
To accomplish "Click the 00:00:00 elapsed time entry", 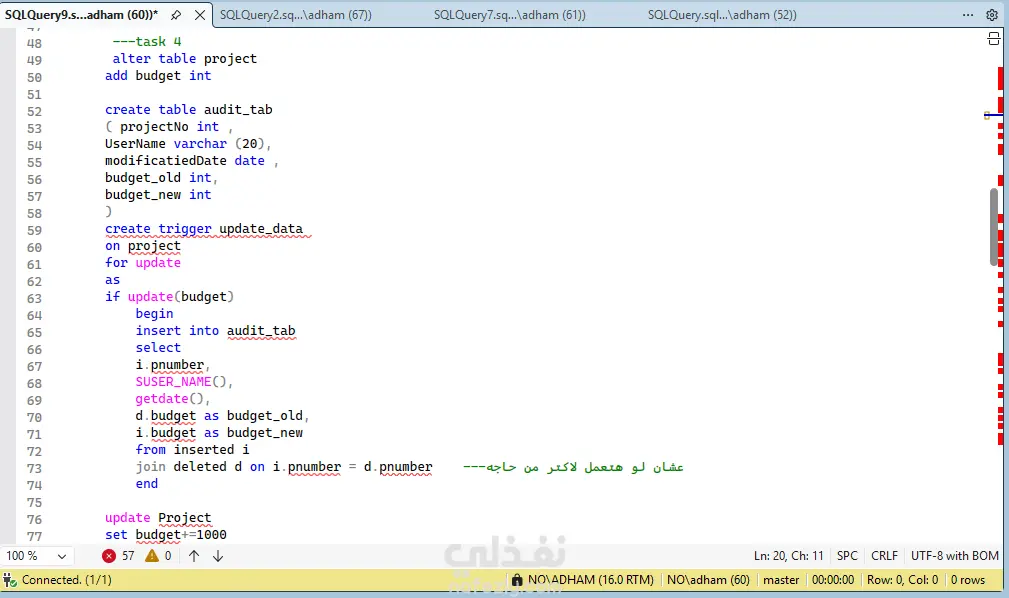I will (x=833, y=580).
